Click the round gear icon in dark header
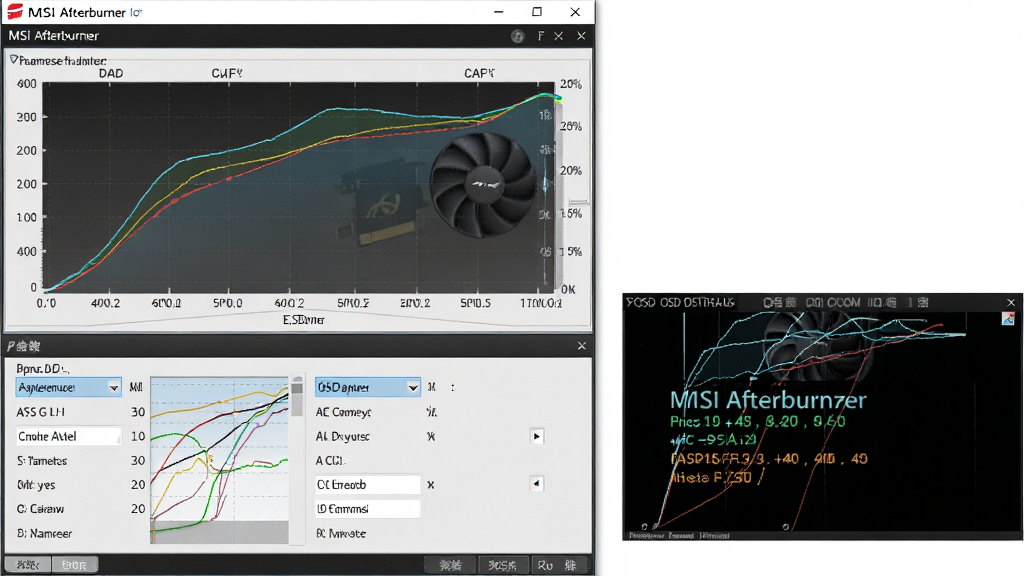The width and height of the screenshot is (1024, 576). (x=517, y=37)
